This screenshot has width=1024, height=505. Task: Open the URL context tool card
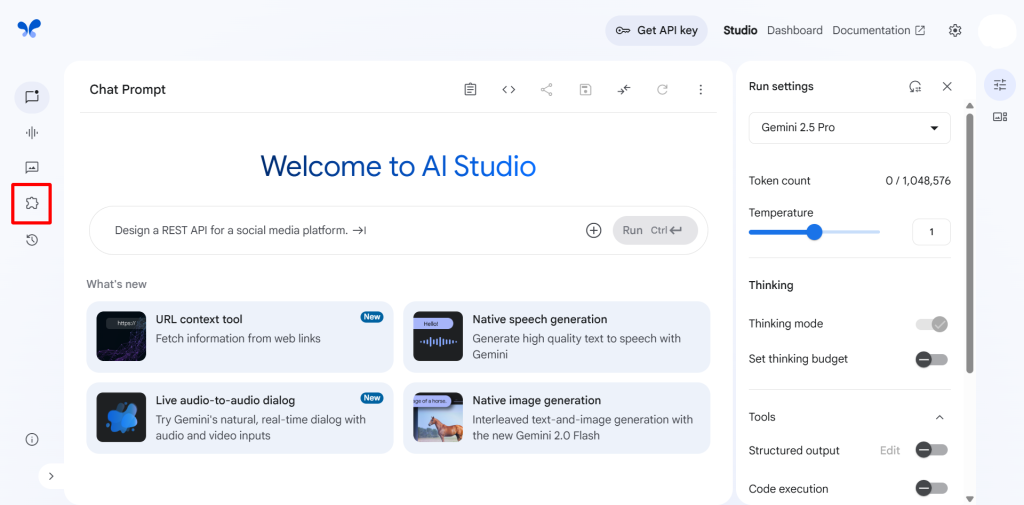tap(240, 336)
